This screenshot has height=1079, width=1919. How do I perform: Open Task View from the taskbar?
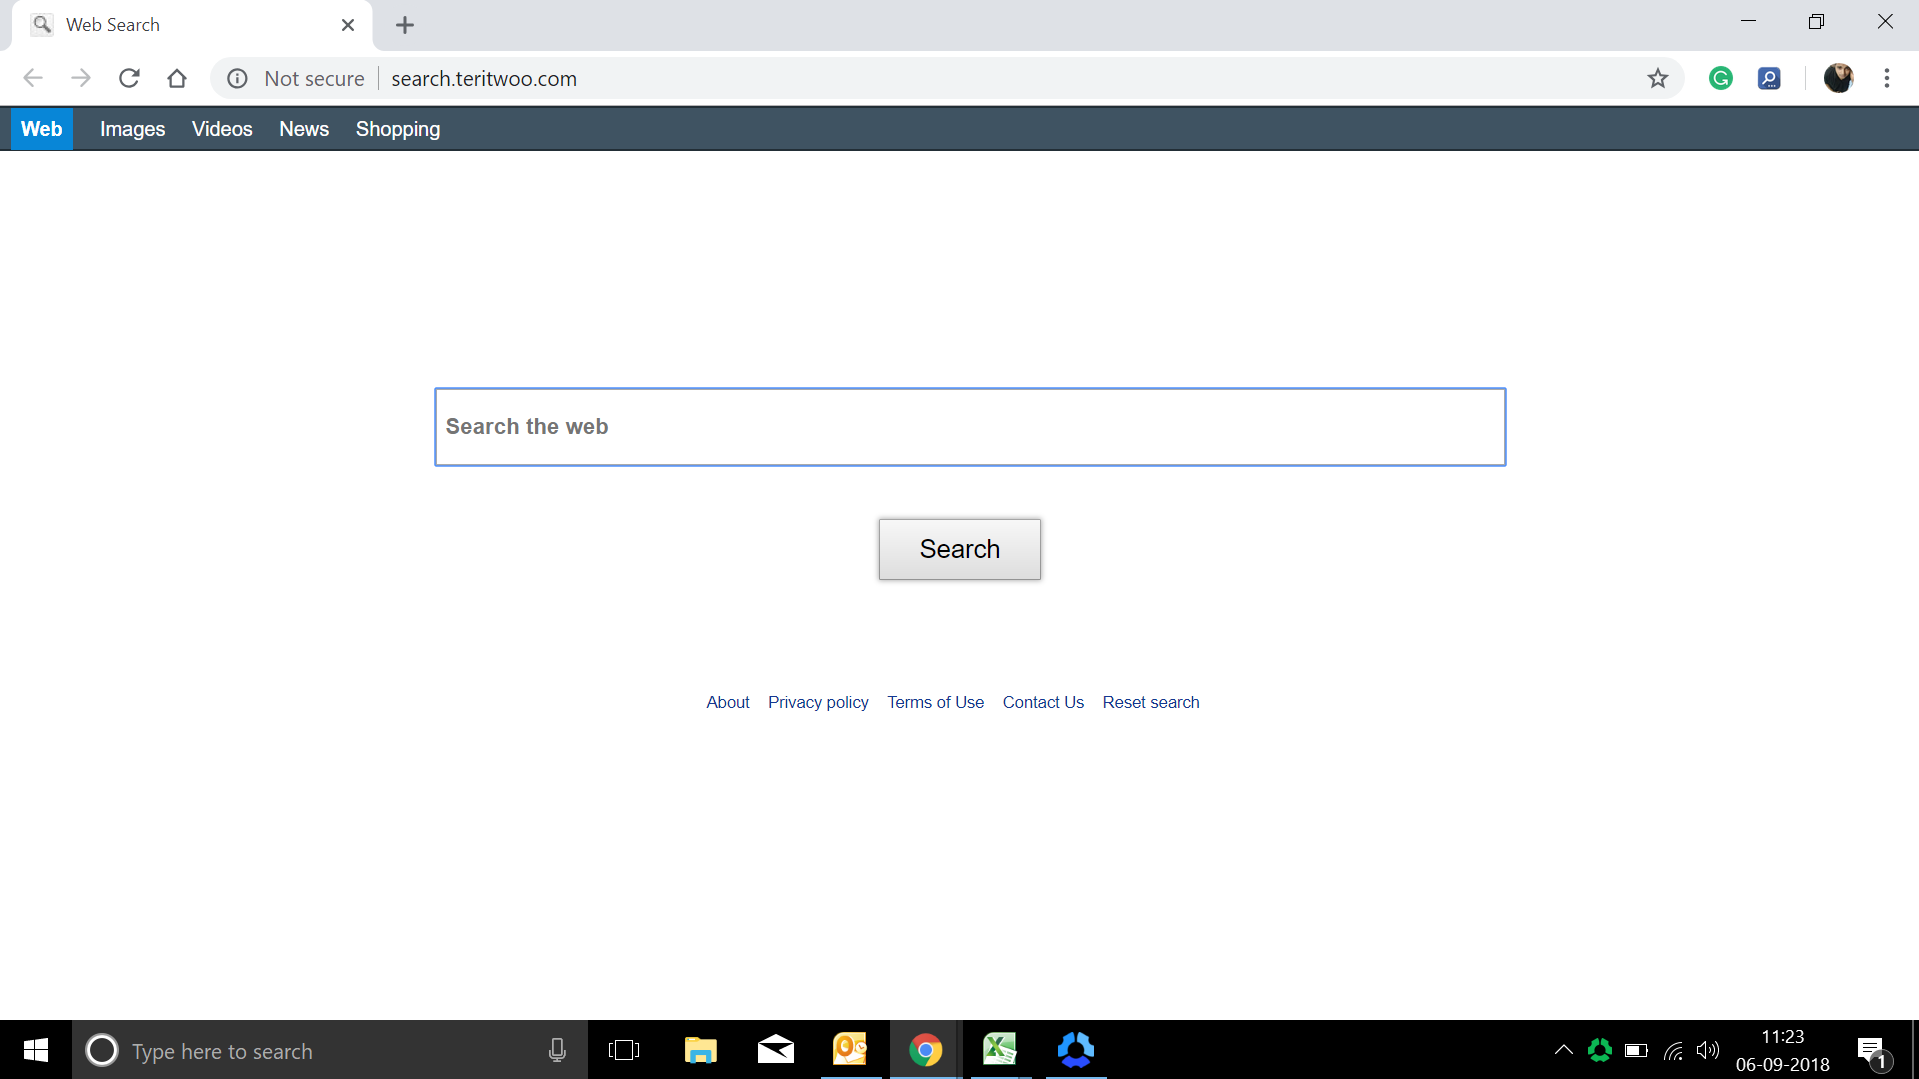(624, 1050)
